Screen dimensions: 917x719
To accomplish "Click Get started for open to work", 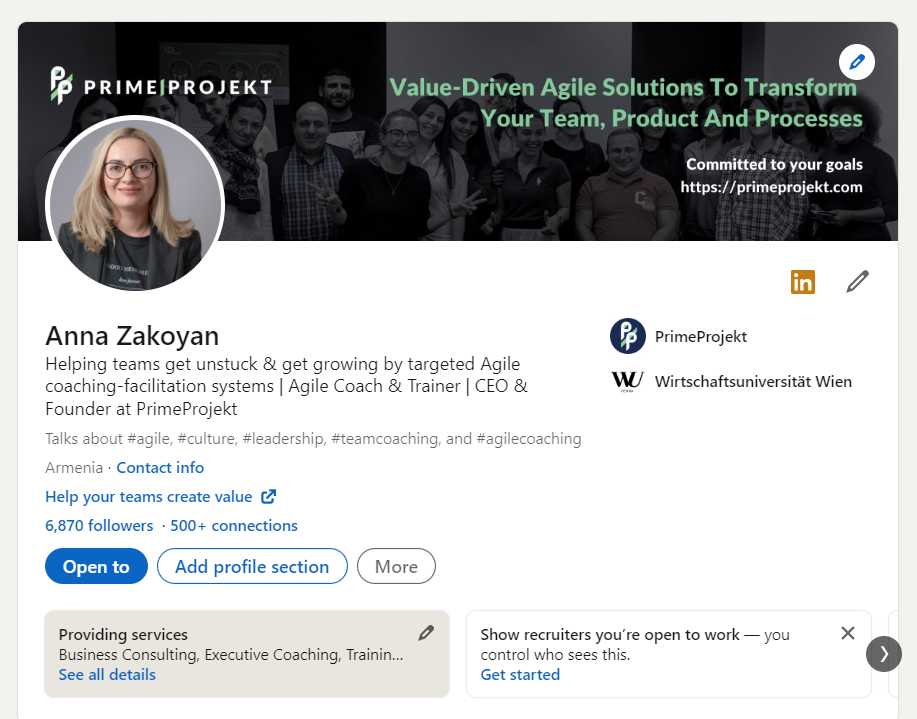I will (520, 675).
